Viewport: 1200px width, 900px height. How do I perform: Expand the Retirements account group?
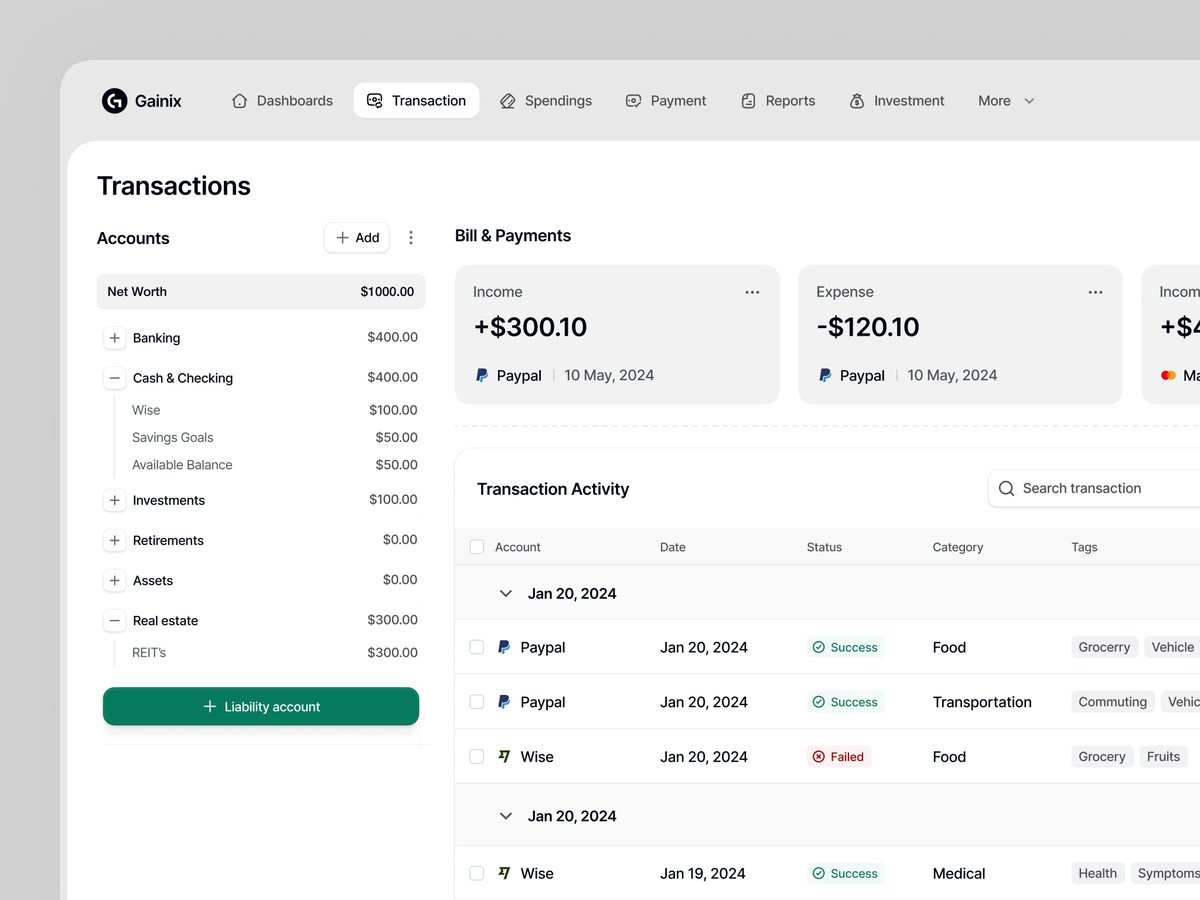114,540
